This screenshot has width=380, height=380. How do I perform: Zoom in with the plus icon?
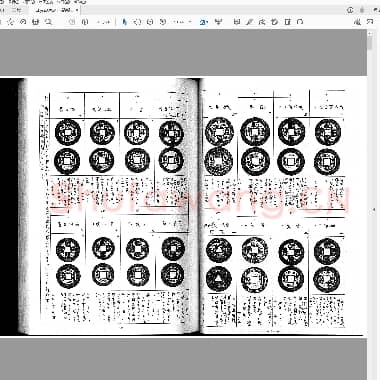163,22
